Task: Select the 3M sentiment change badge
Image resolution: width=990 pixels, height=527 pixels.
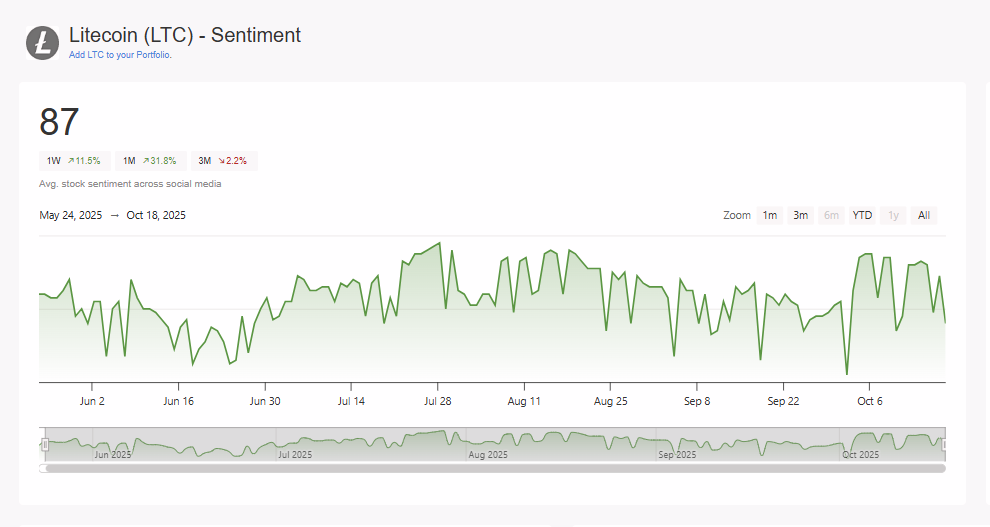Action: click(x=224, y=161)
